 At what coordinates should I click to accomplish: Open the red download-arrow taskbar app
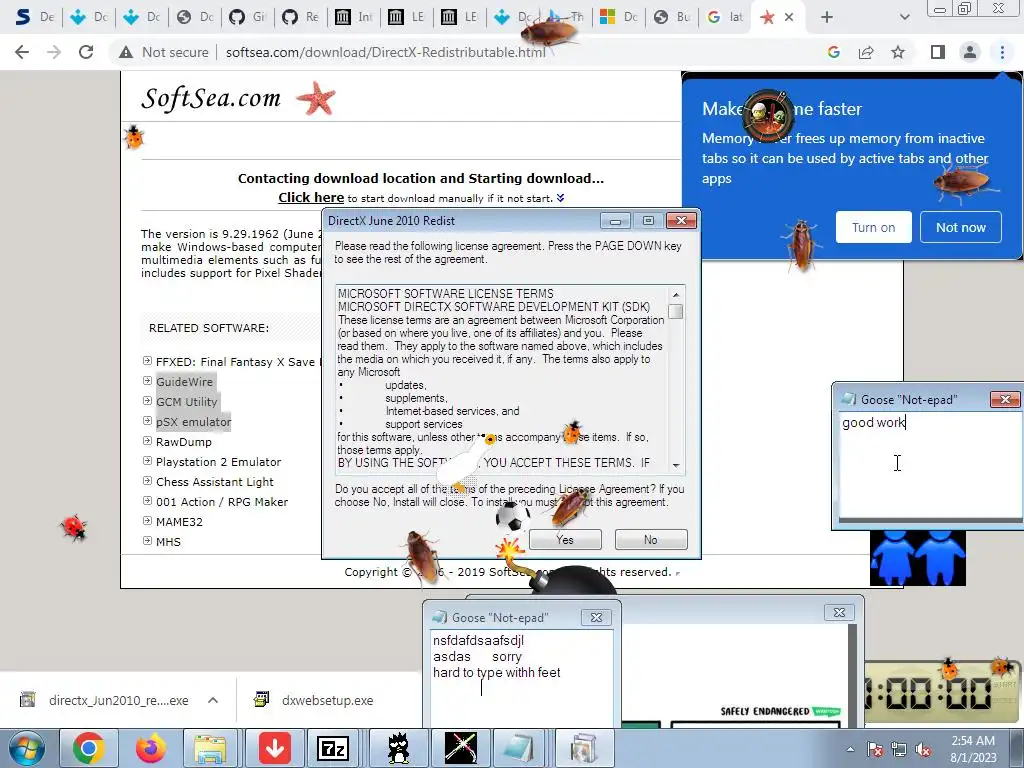click(x=274, y=748)
